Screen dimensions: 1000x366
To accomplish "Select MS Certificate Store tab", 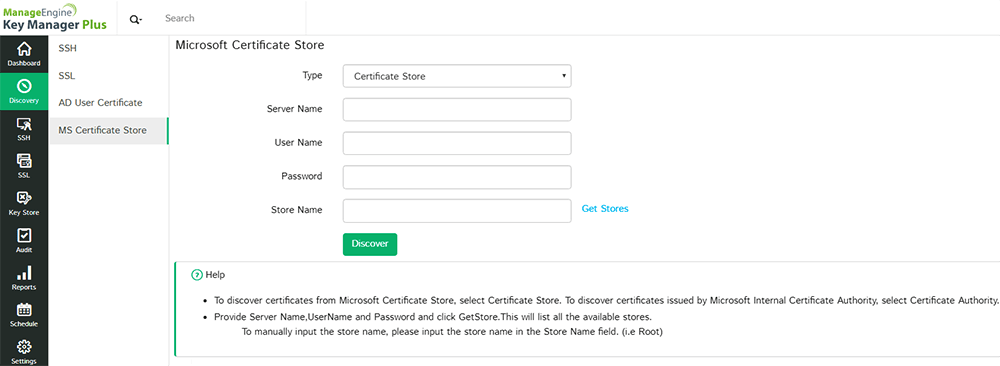I will click(108, 131).
